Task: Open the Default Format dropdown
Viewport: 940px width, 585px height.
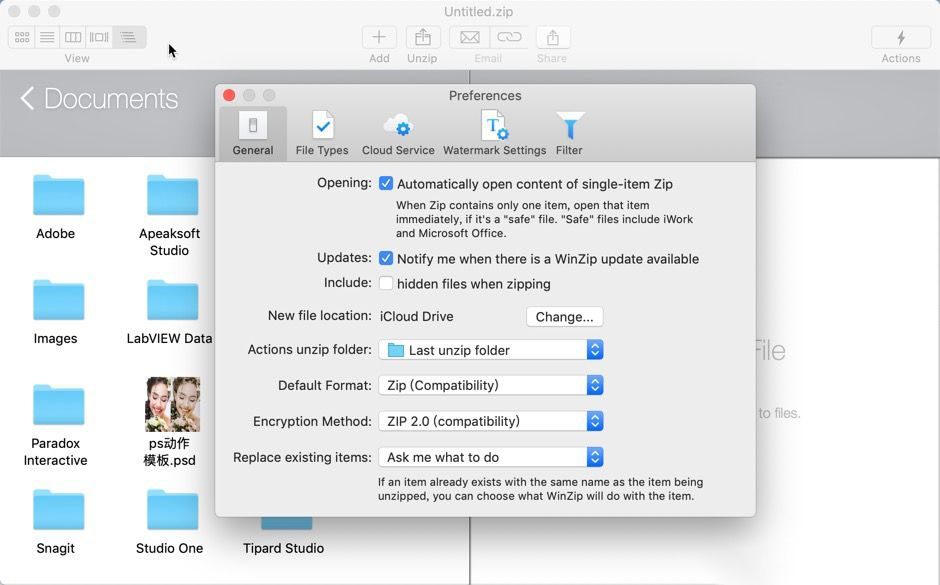Action: (491, 385)
